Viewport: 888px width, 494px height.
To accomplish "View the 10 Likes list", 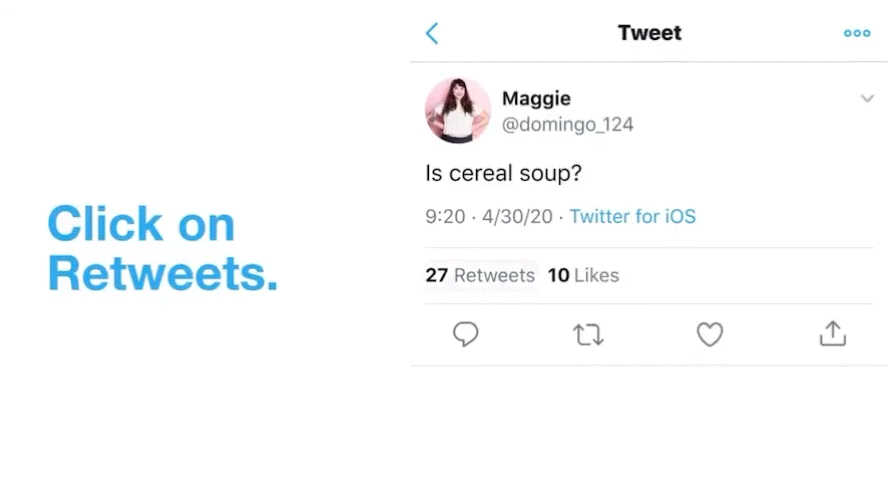I will (x=584, y=275).
